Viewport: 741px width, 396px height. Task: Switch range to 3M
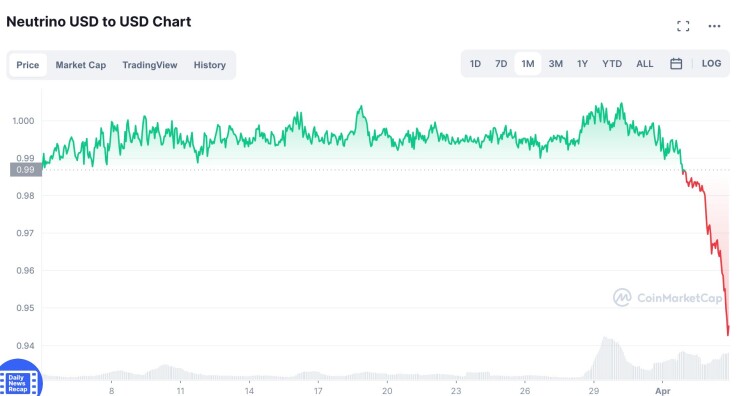pyautogui.click(x=556, y=64)
